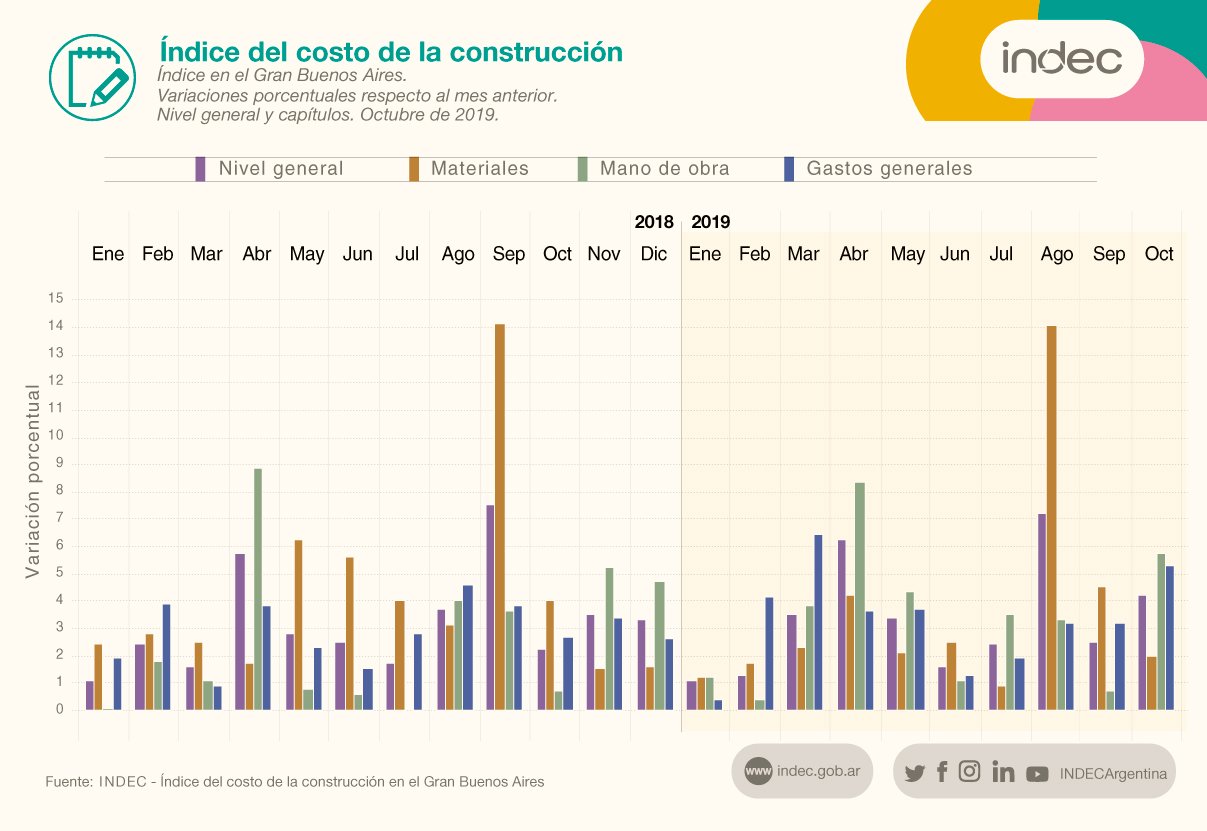Click the Twitter bird icon

point(914,772)
